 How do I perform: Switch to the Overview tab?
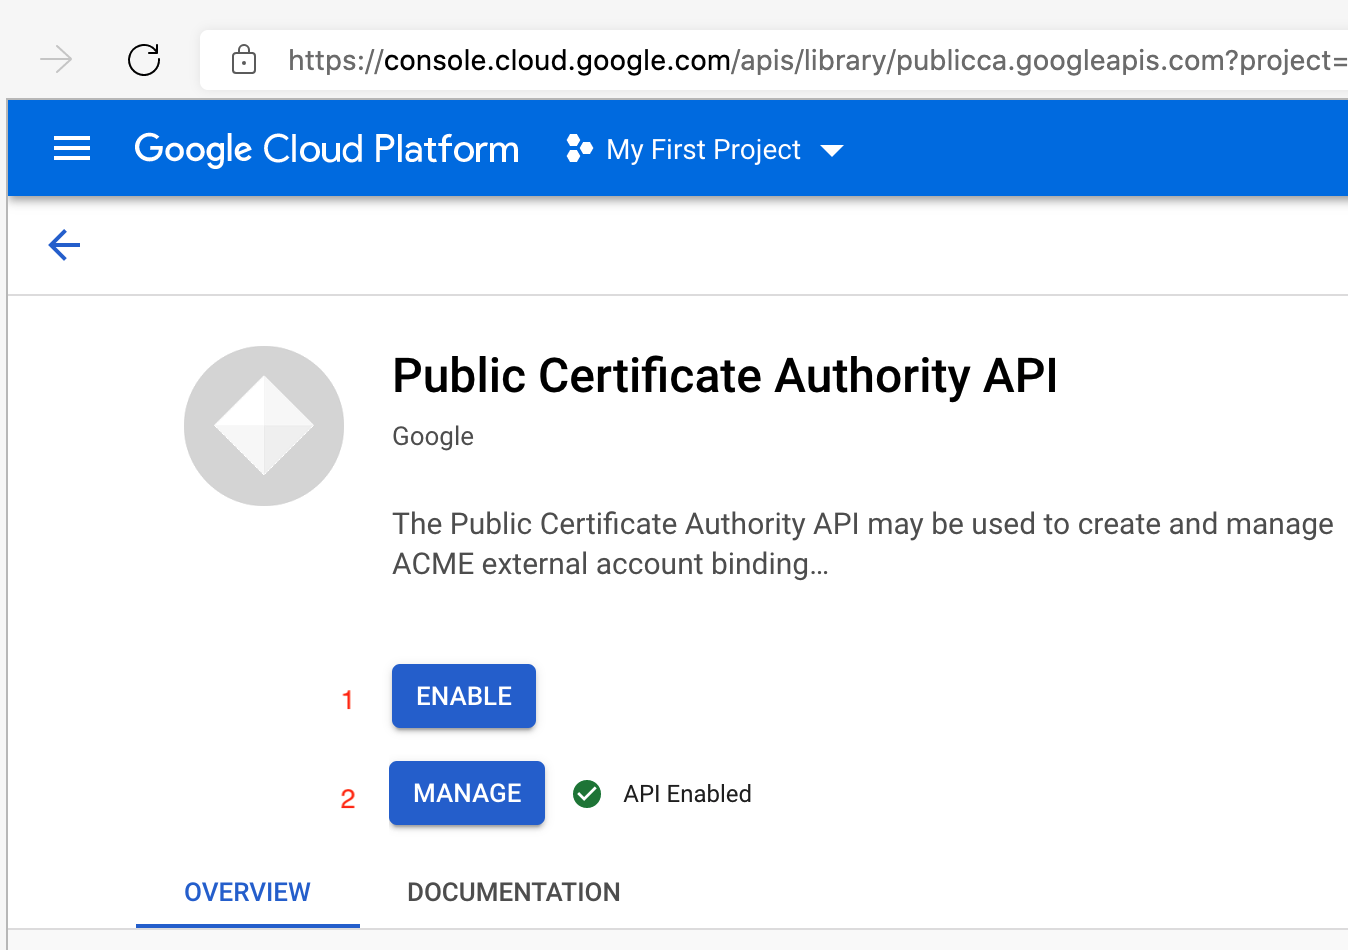pyautogui.click(x=248, y=892)
